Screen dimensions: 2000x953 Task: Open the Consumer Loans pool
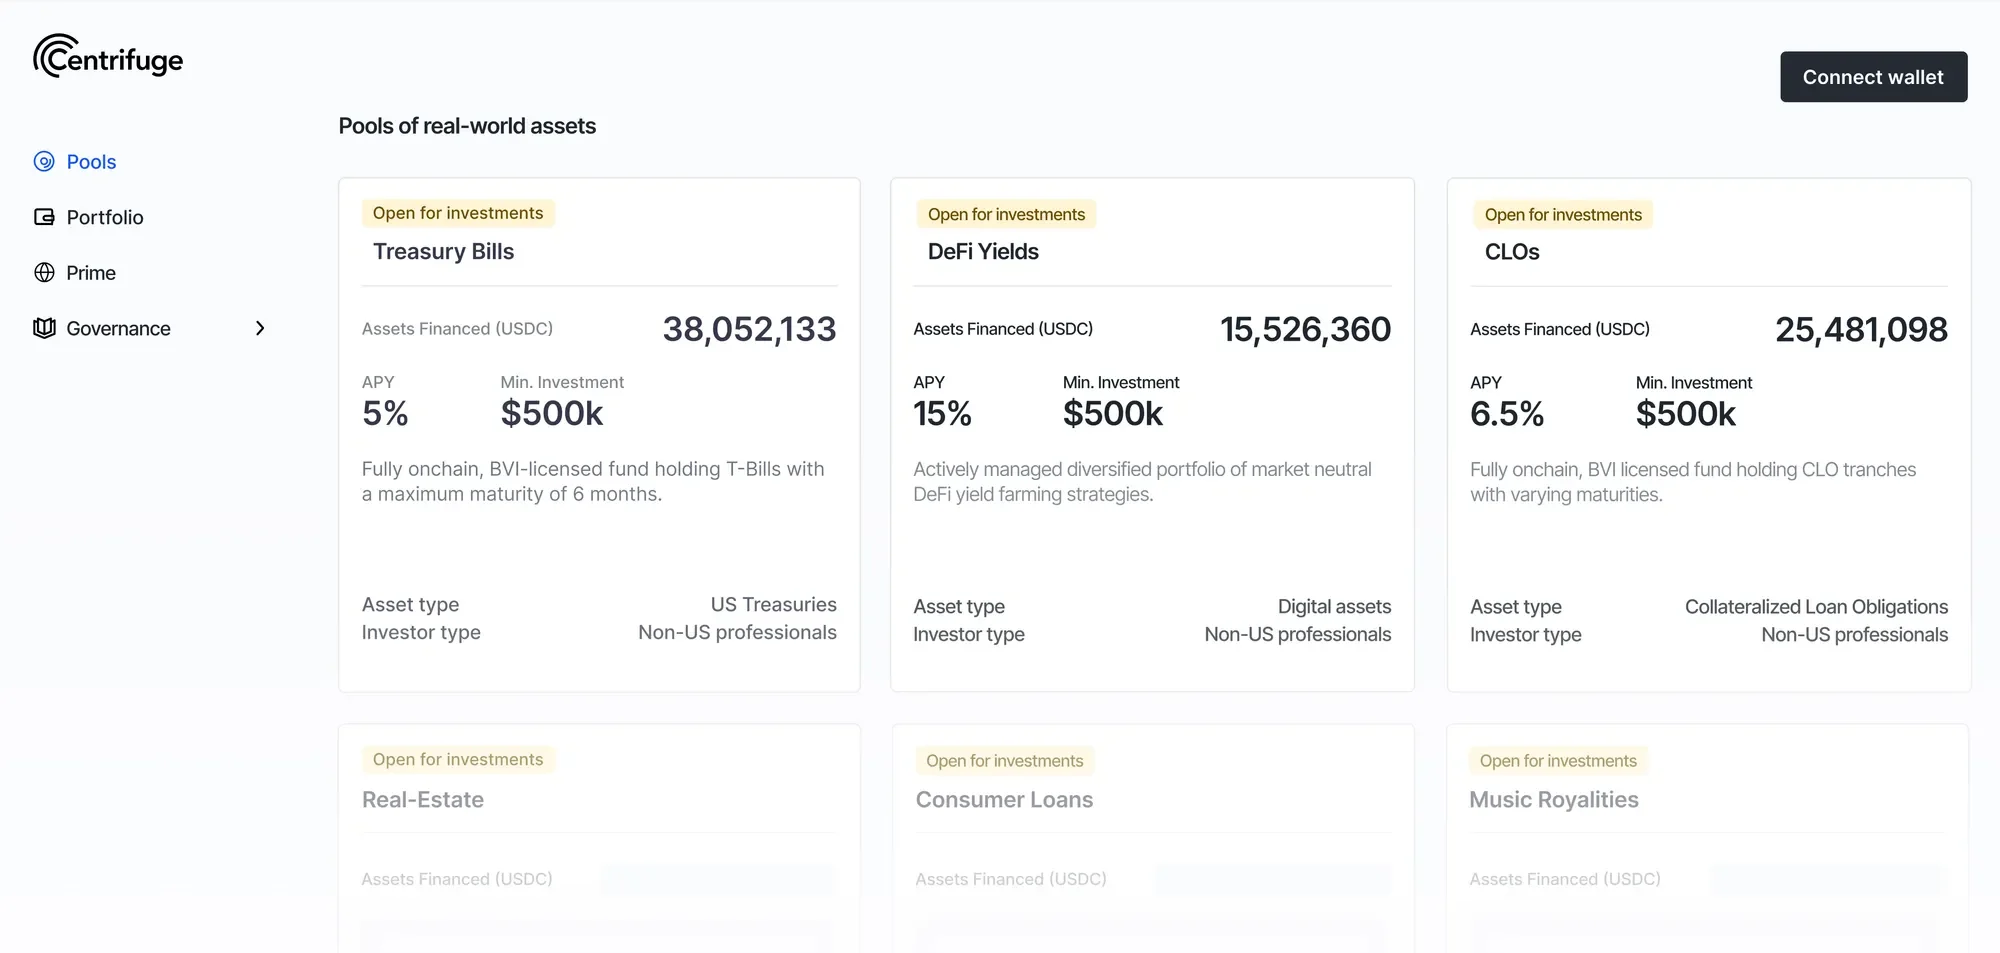pos(1004,800)
